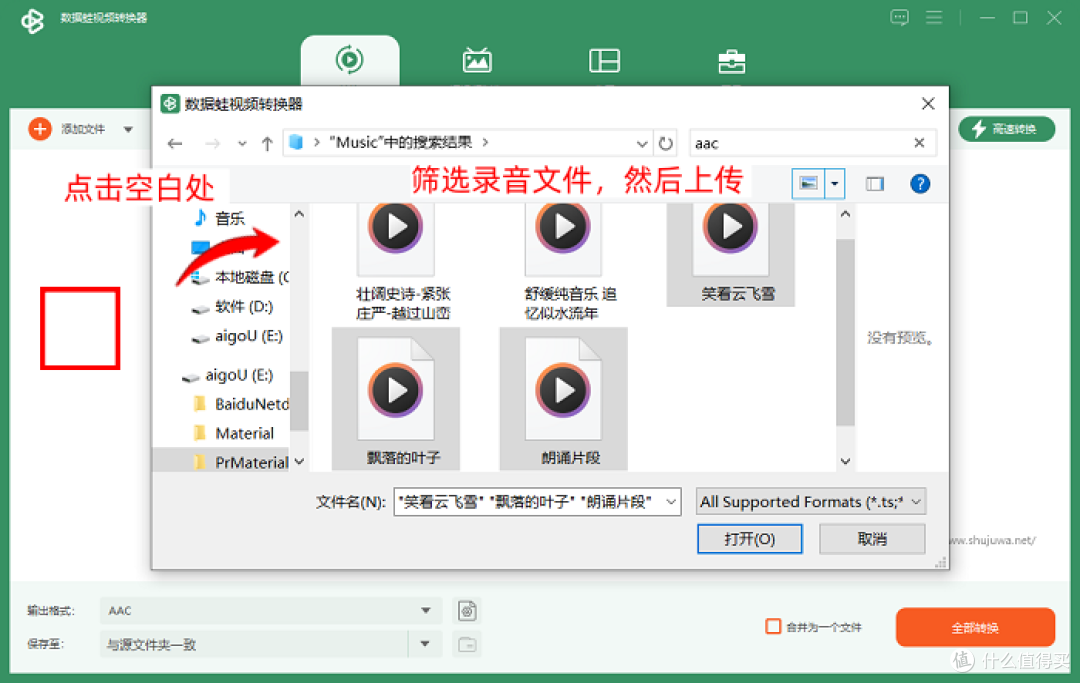1080x683 pixels.
Task: Expand the save location dropdown arrow
Action: [x=425, y=644]
